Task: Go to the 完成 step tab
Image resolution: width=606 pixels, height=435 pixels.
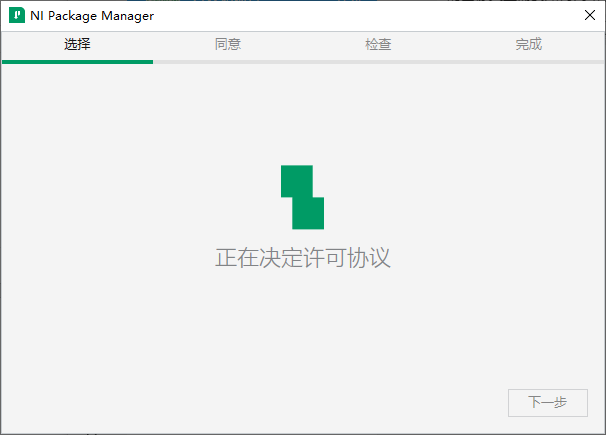Action: pos(529,44)
